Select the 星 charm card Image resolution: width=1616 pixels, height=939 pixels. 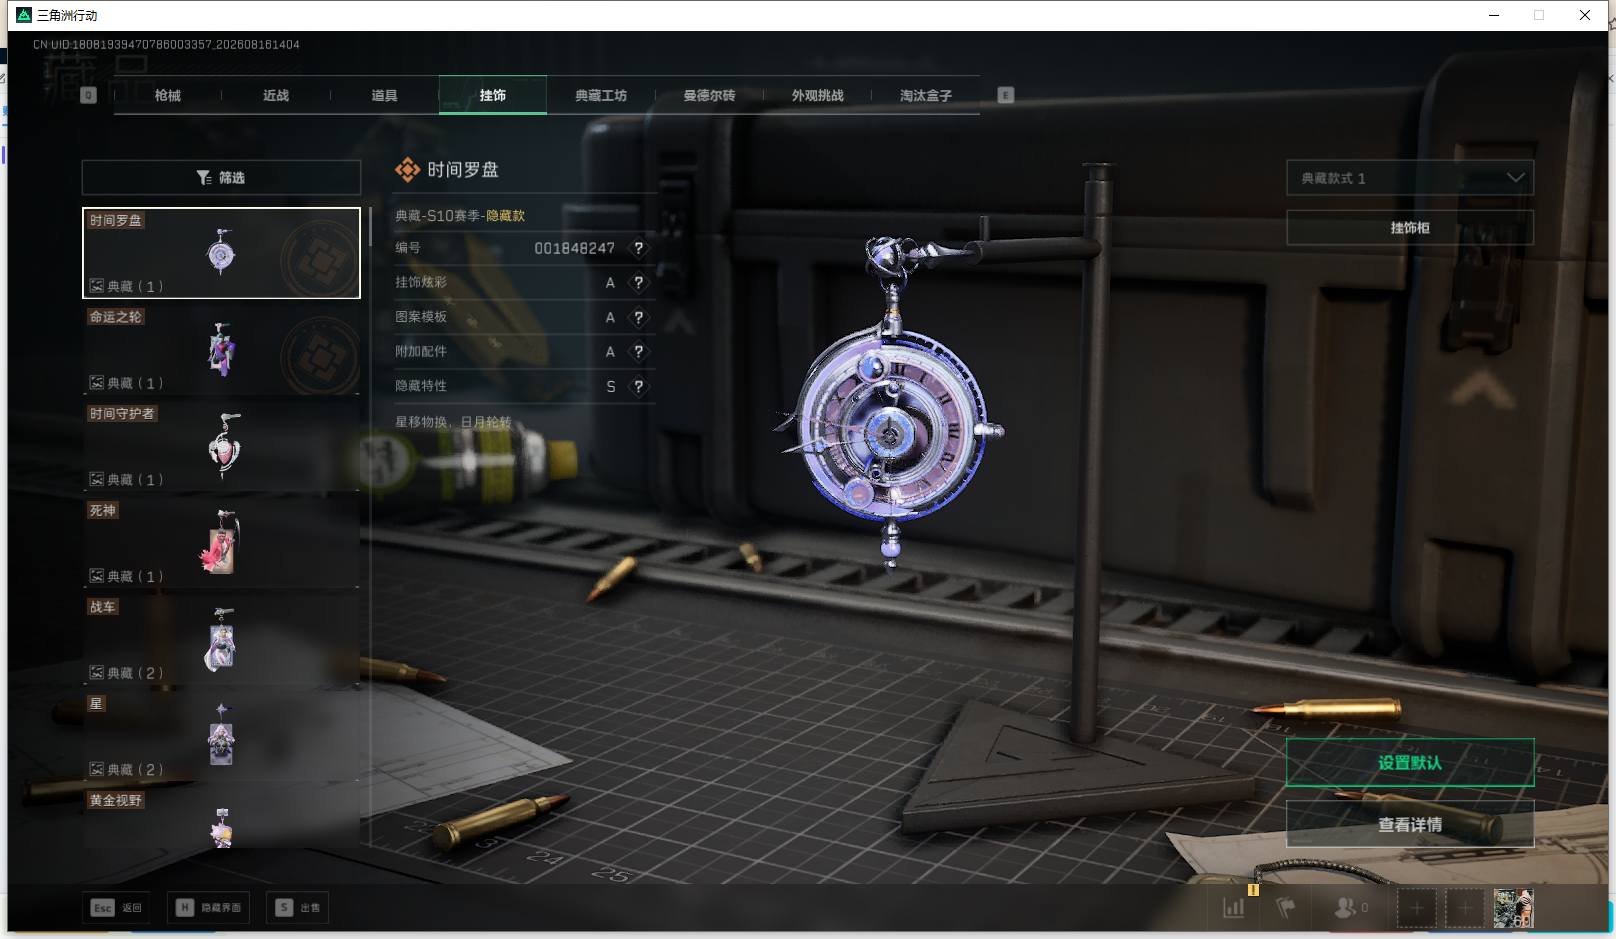tap(221, 737)
